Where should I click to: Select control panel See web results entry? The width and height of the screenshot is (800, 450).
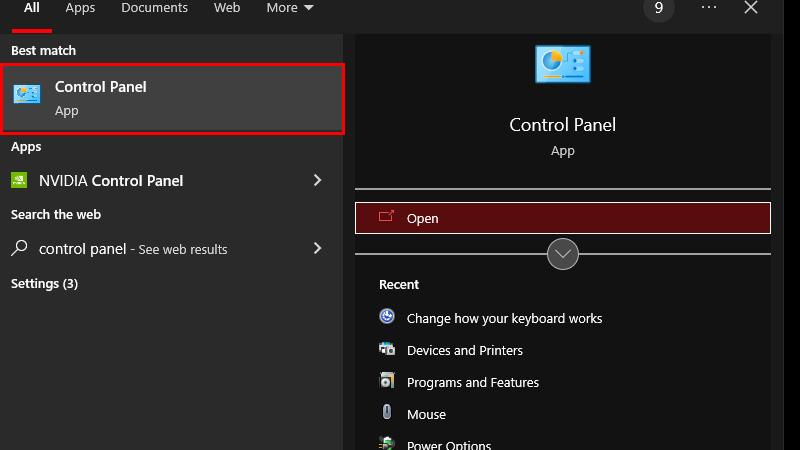171,248
